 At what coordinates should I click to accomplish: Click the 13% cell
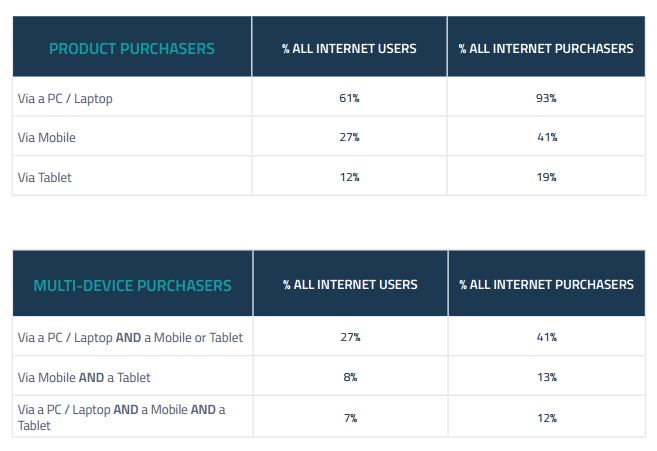pos(546,377)
